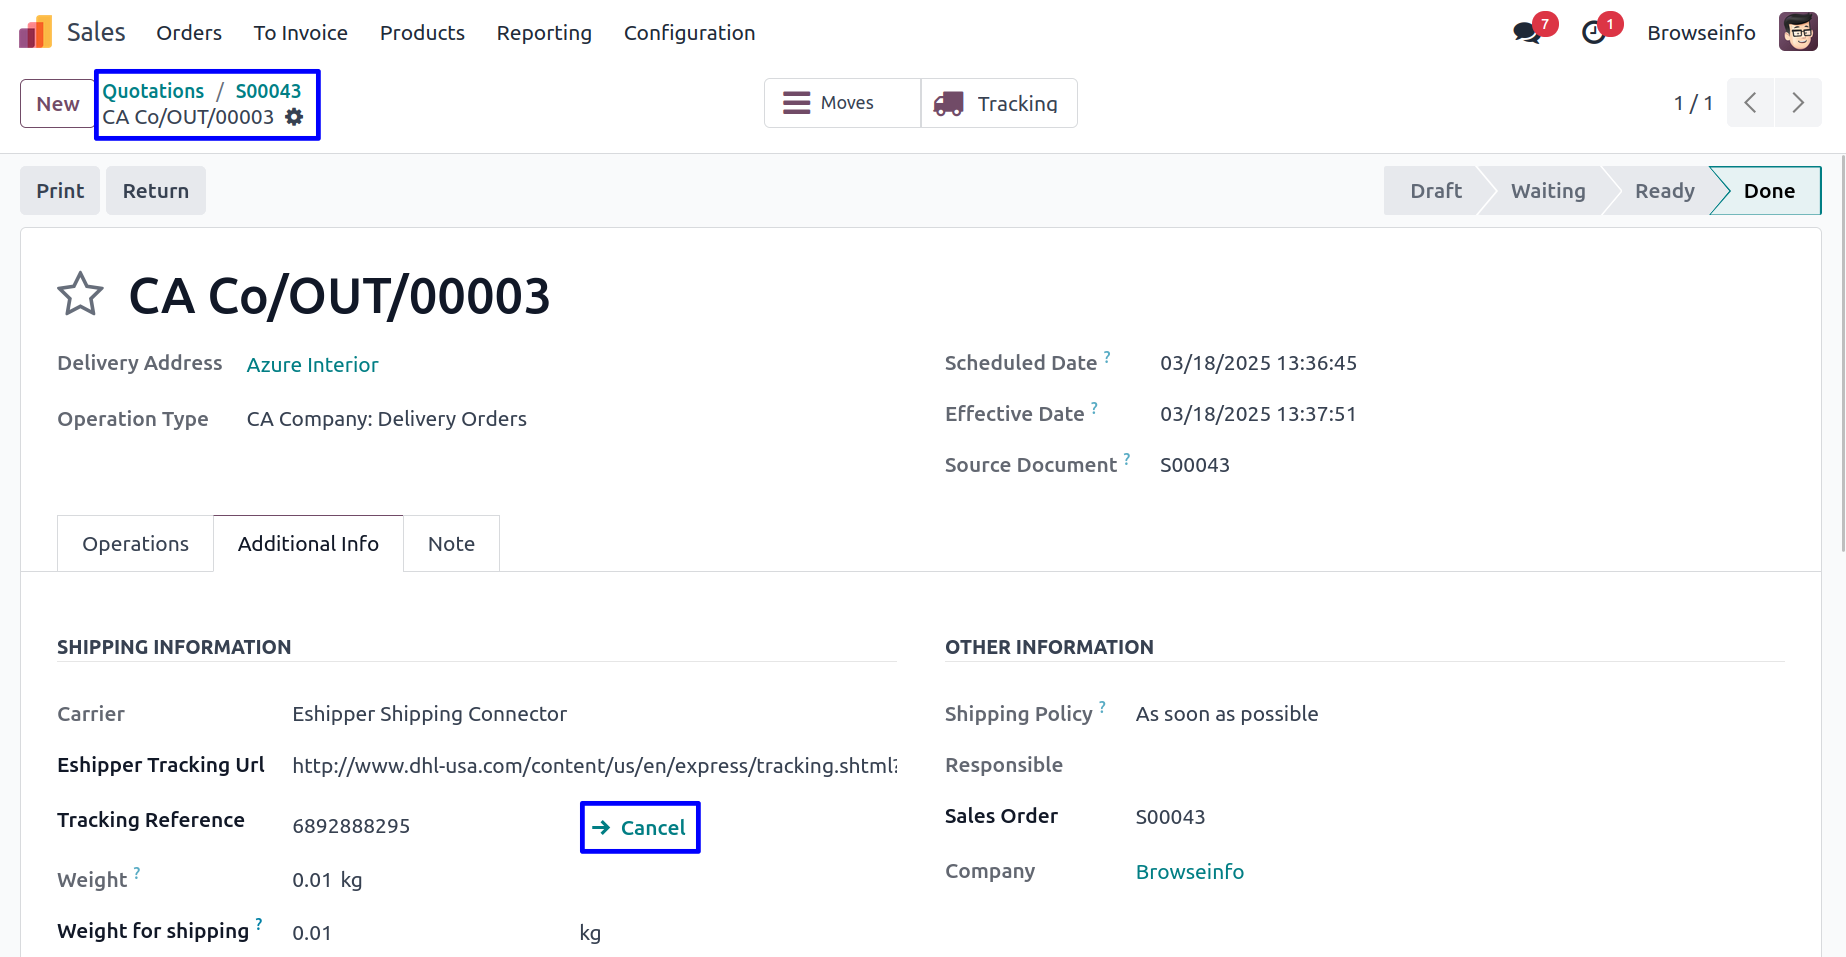Click the Return button

(x=155, y=191)
